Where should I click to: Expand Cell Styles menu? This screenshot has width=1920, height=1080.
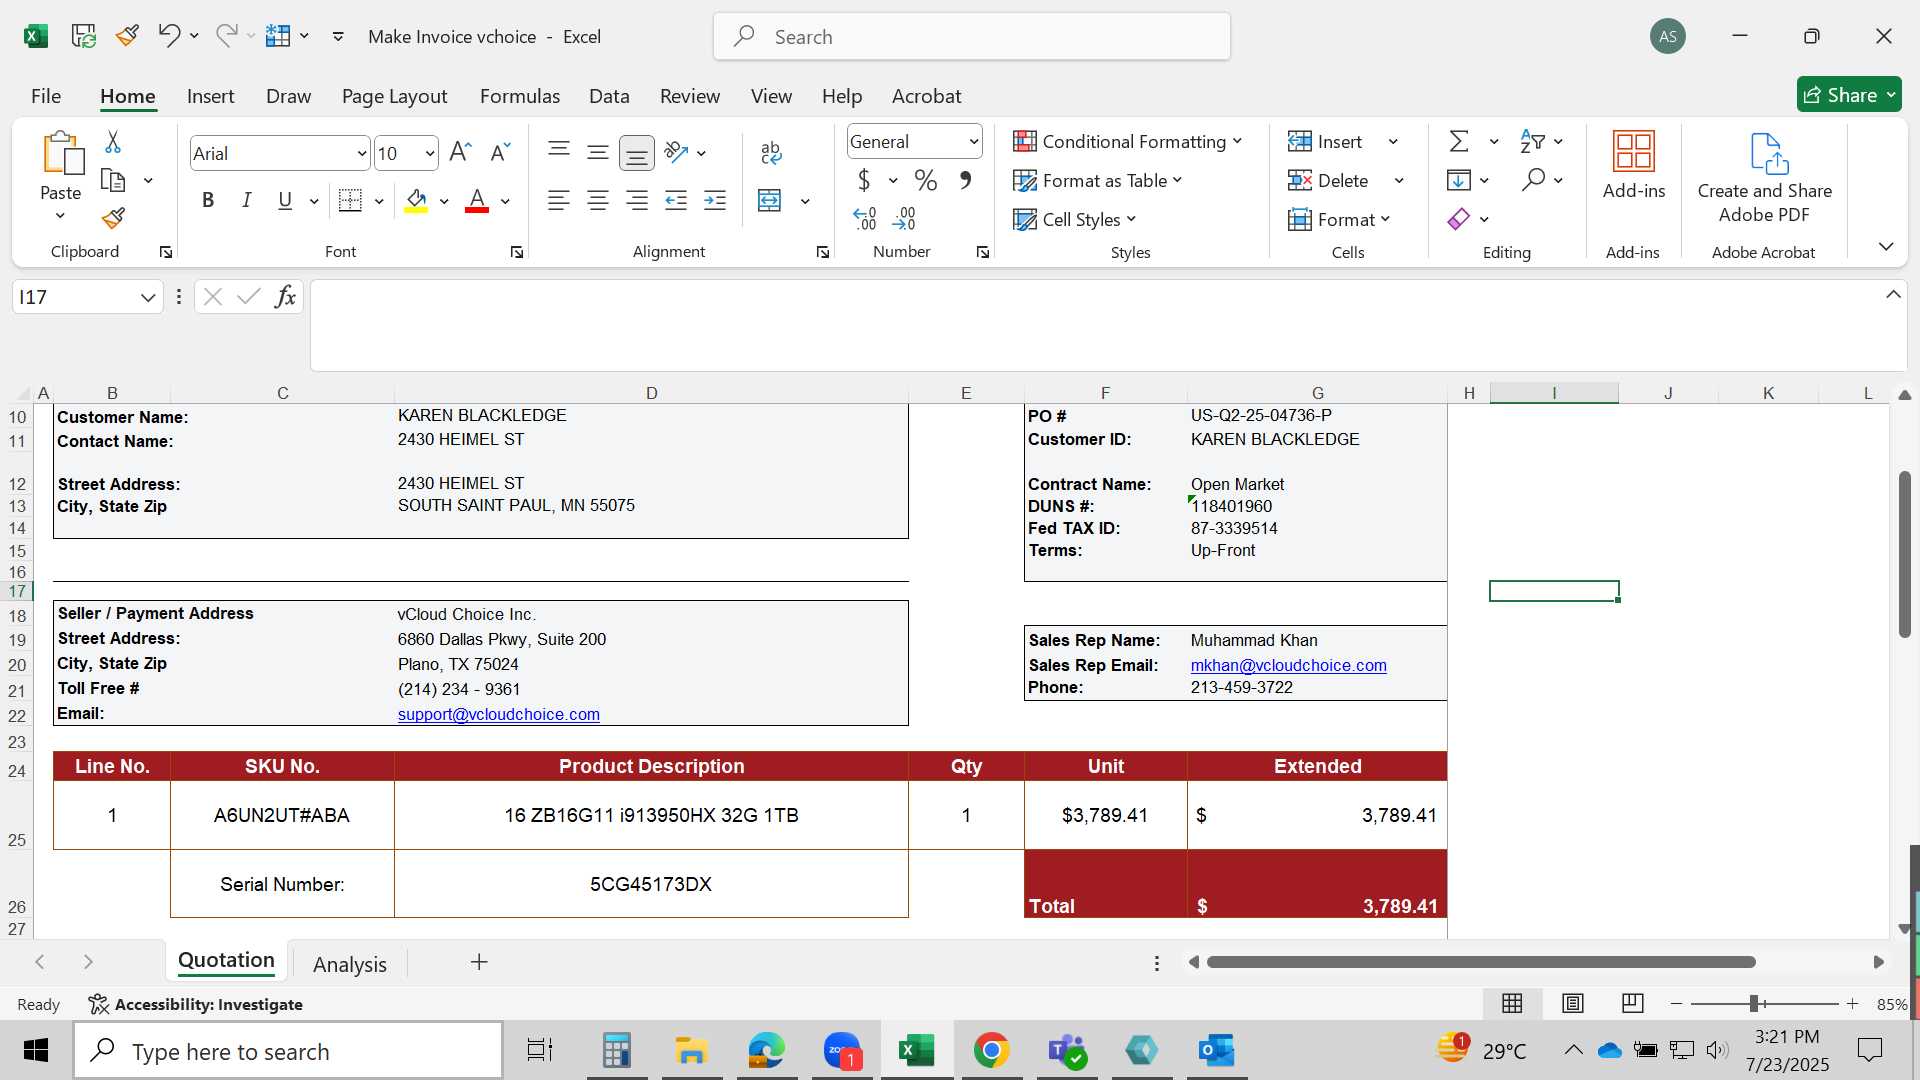[x=1075, y=220]
